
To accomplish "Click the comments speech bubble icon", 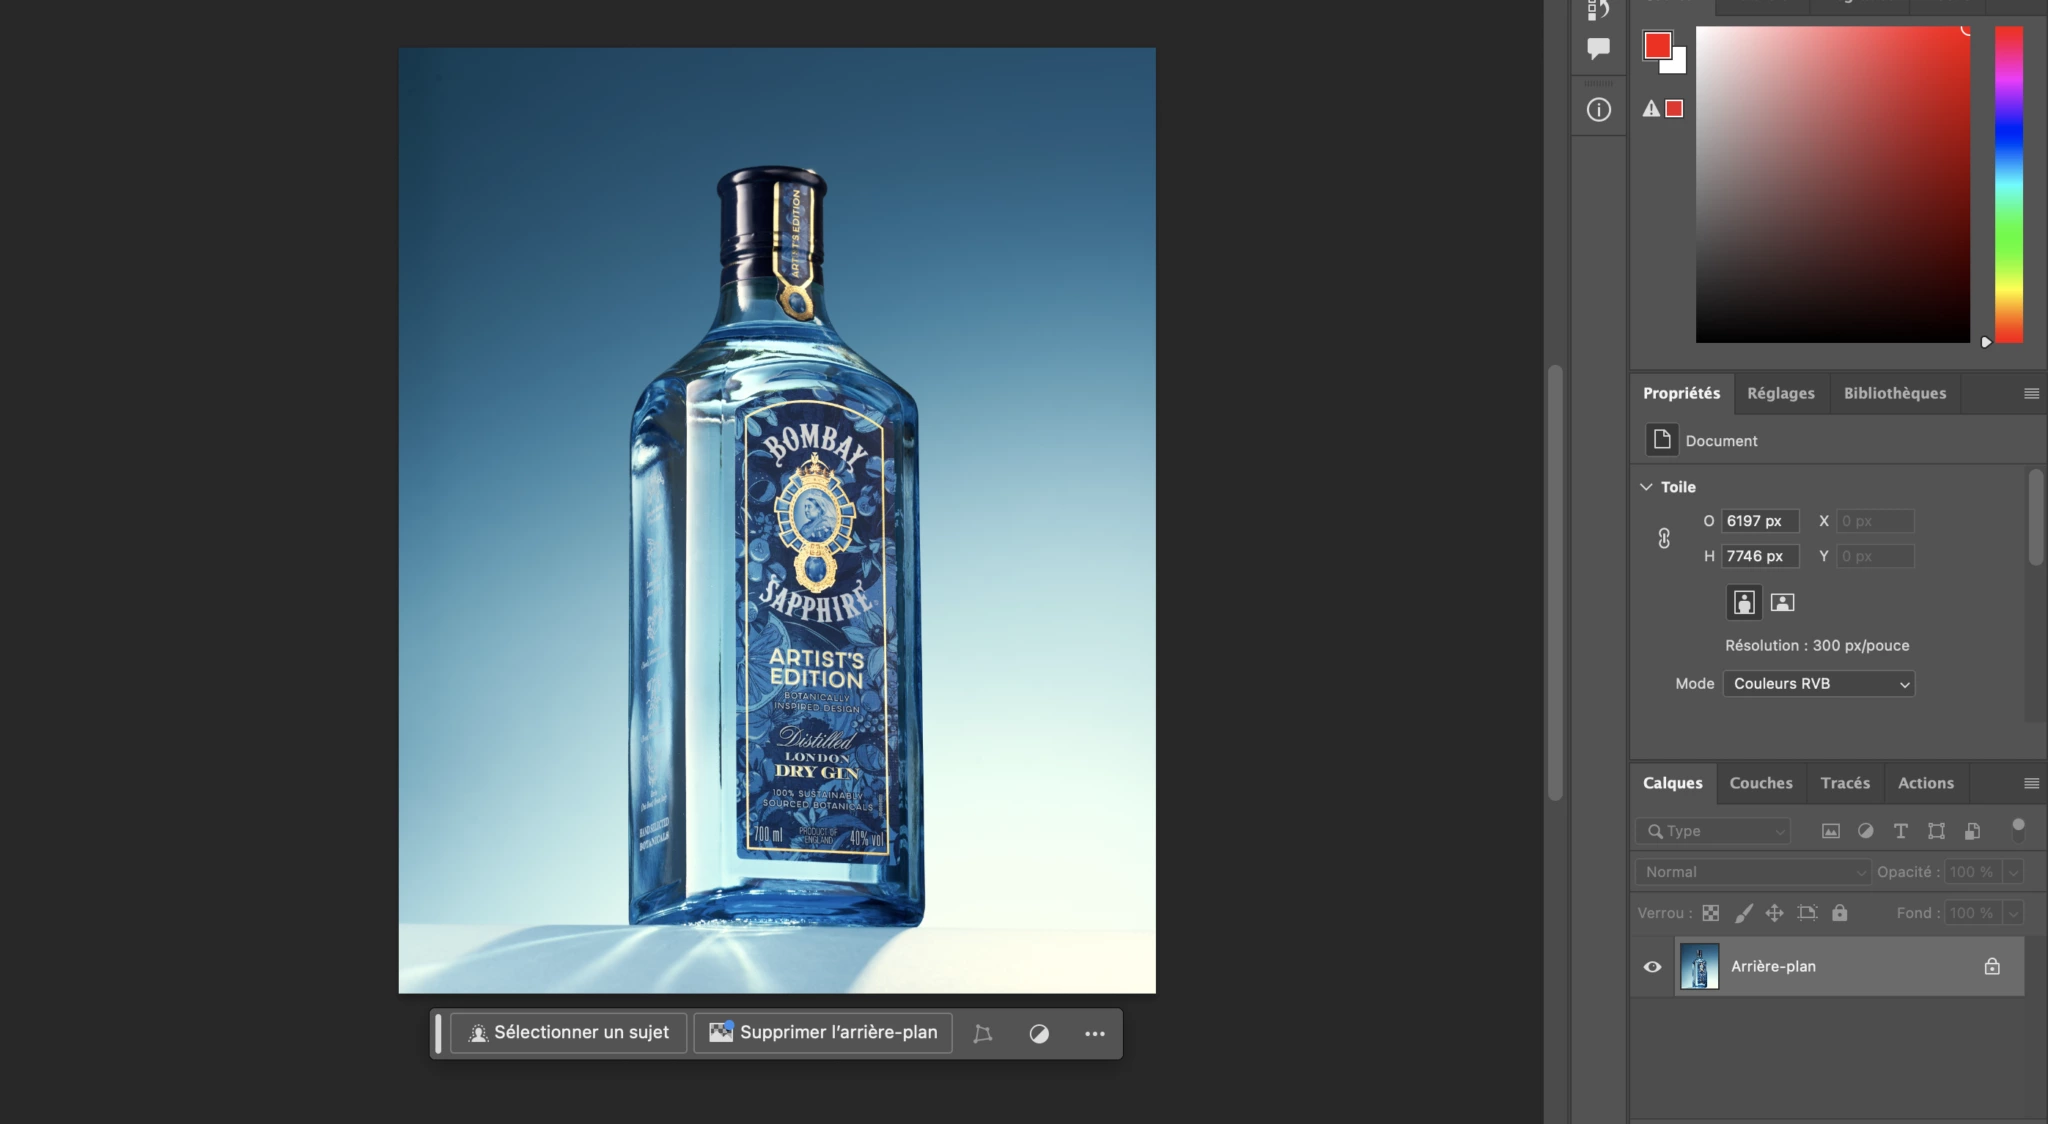I will click(1598, 47).
